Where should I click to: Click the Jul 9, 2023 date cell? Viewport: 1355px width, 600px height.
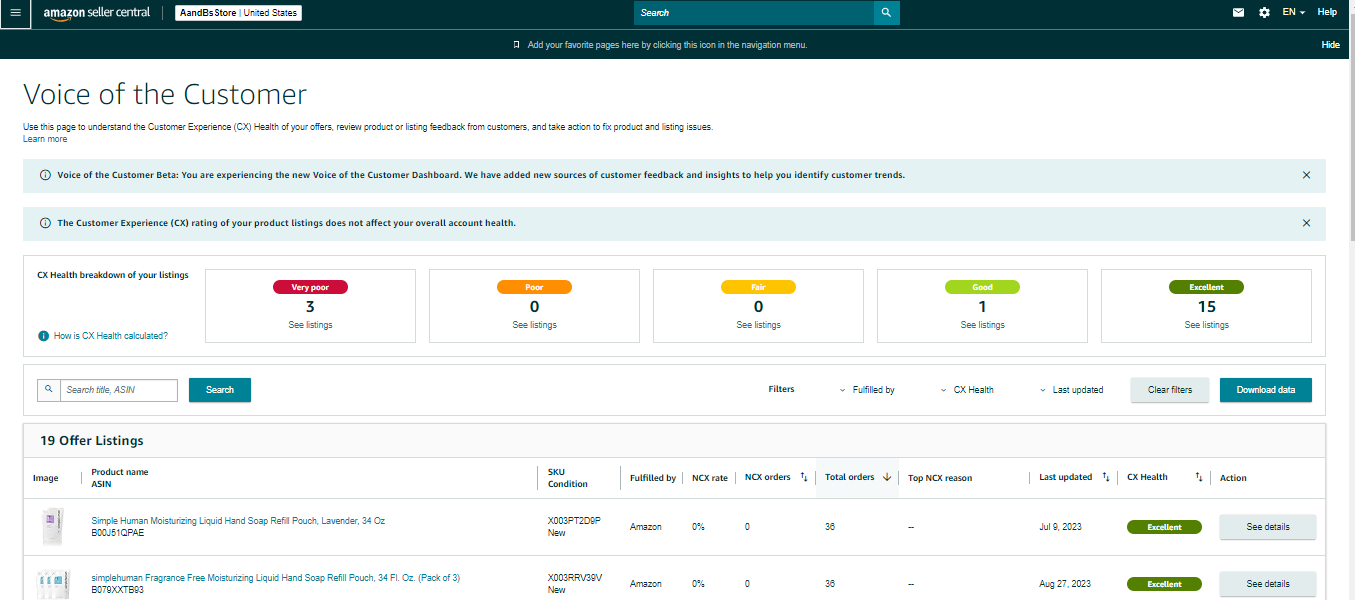[x=1060, y=527]
